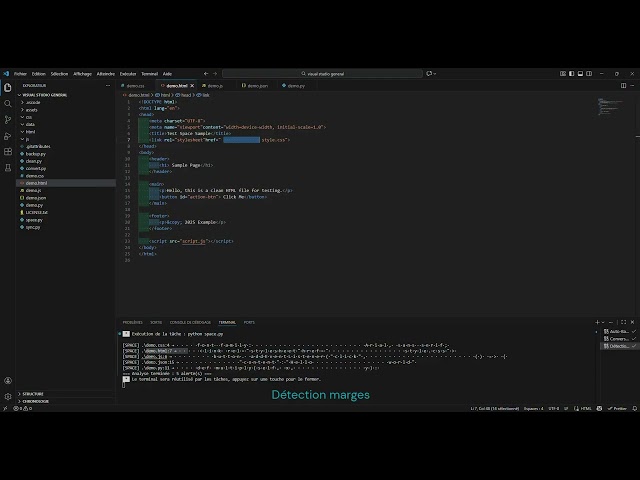The width and height of the screenshot is (640, 480).
Task: Close the demo.html editor tab
Action: [x=192, y=86]
